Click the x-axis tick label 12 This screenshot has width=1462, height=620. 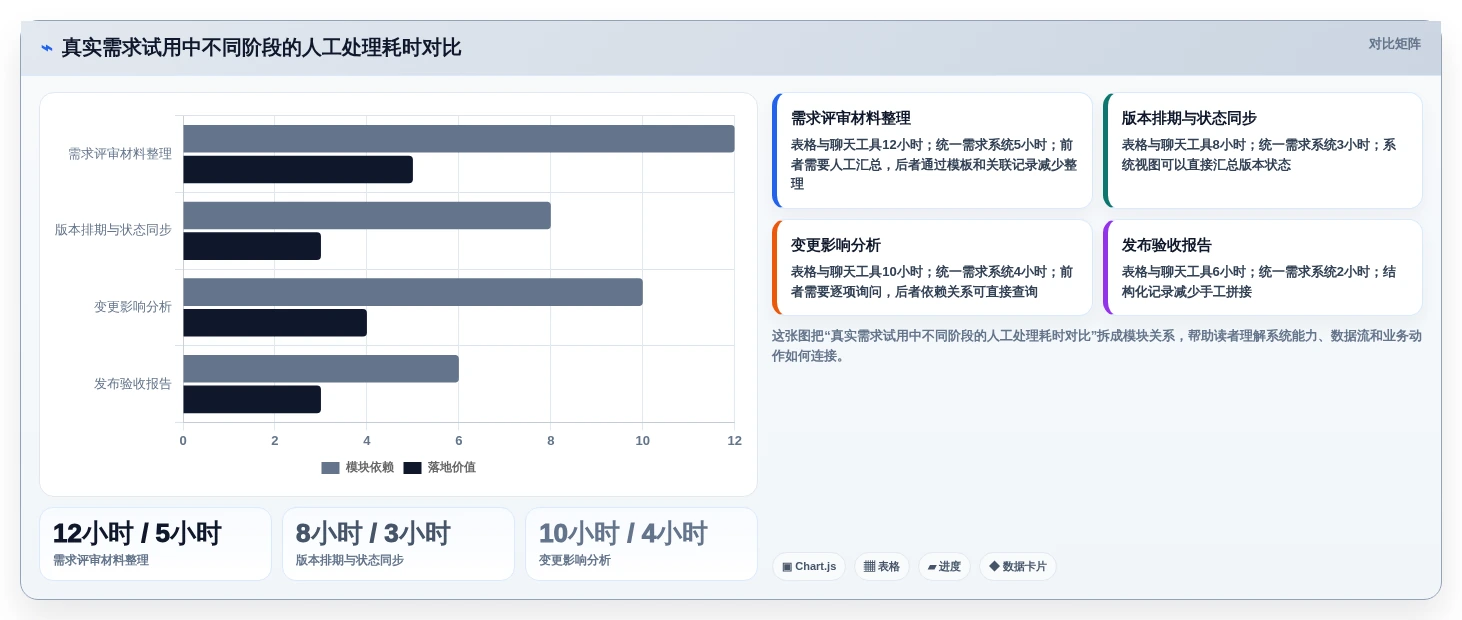tap(735, 441)
